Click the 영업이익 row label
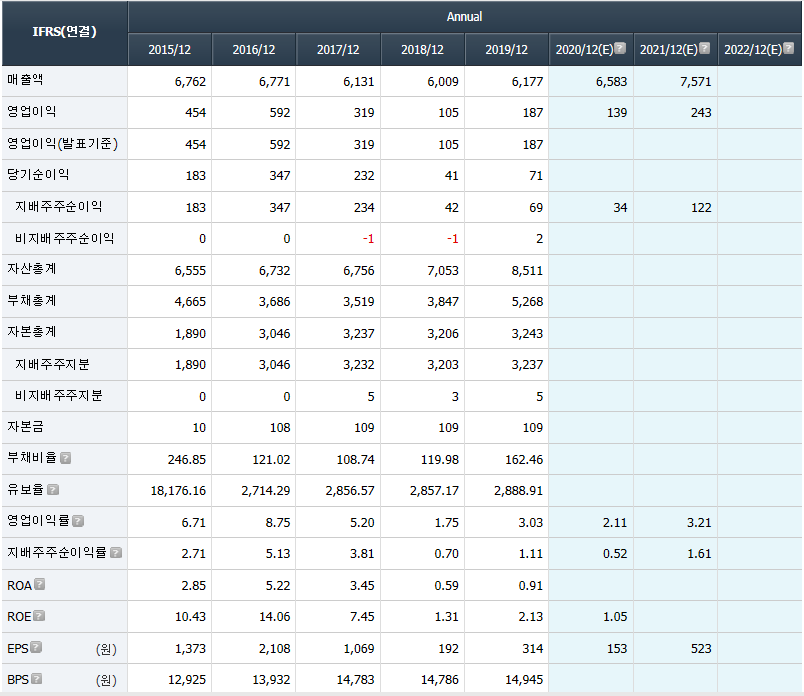 (32, 112)
